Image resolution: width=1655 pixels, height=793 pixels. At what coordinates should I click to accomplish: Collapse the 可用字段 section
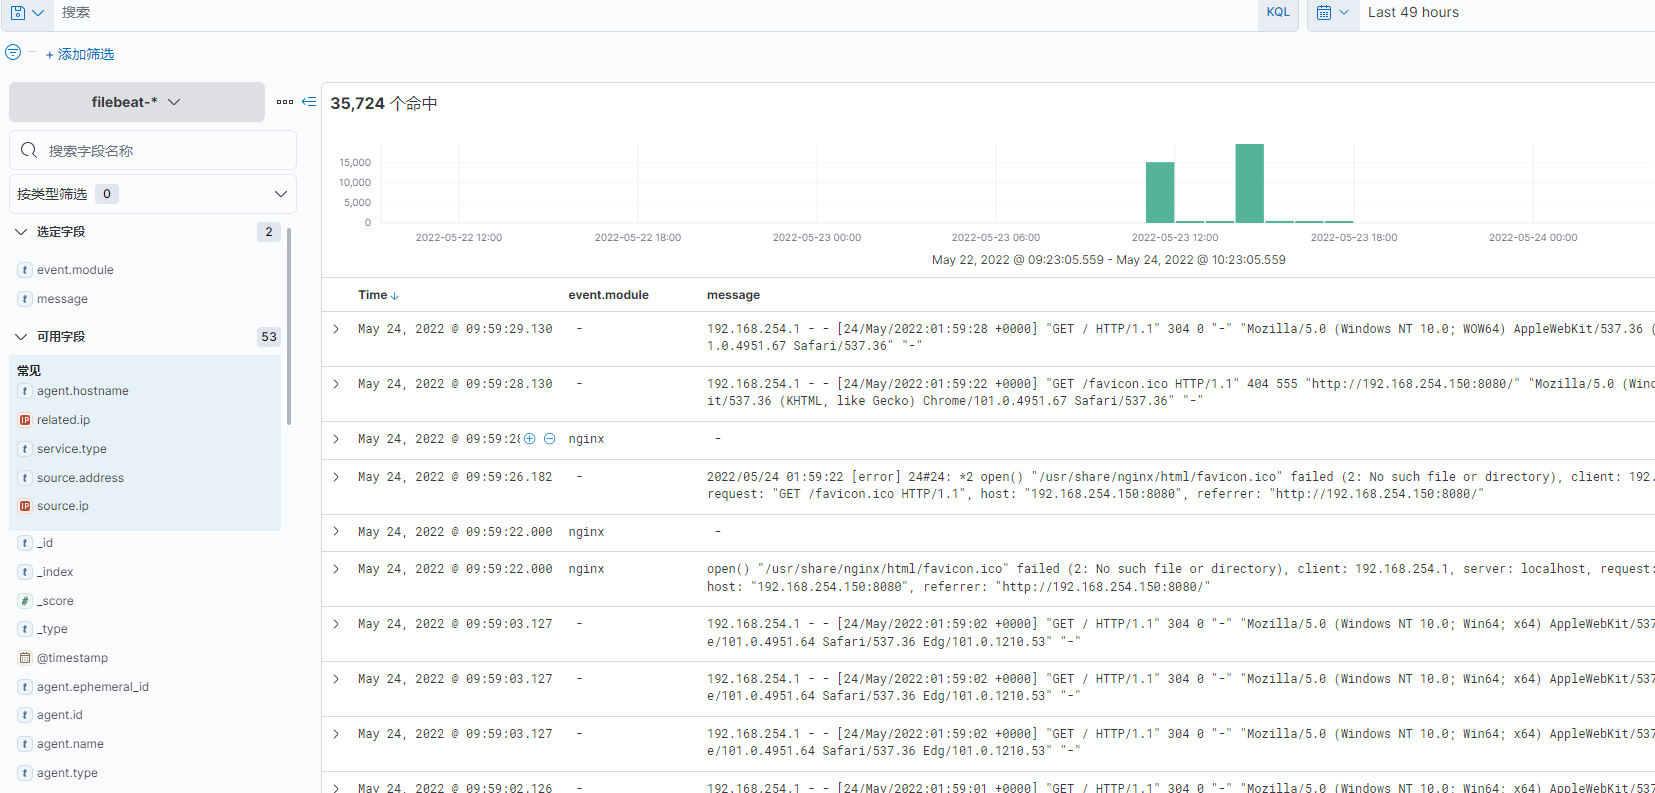pyautogui.click(x=21, y=337)
